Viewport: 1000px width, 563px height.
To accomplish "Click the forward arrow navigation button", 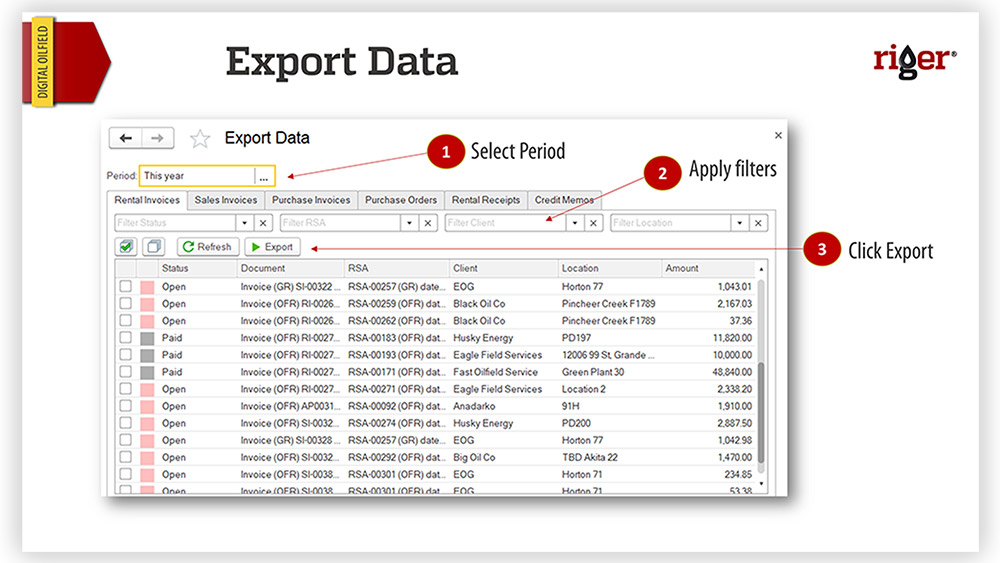I will 158,138.
